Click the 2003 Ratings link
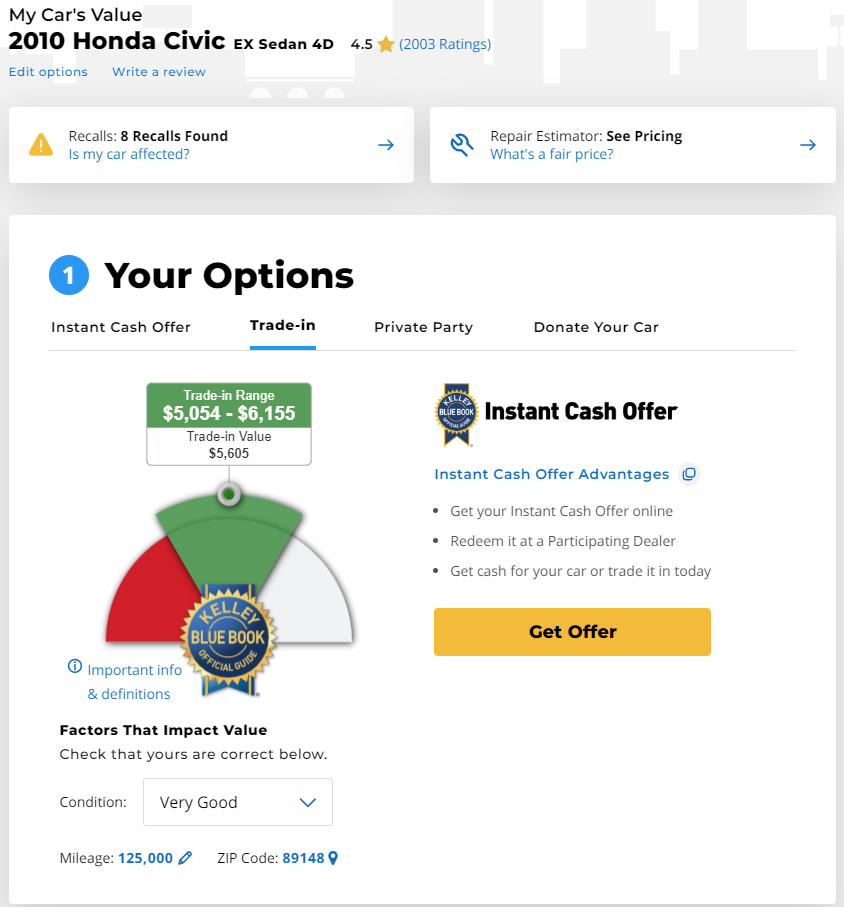The width and height of the screenshot is (844, 907). tap(445, 45)
